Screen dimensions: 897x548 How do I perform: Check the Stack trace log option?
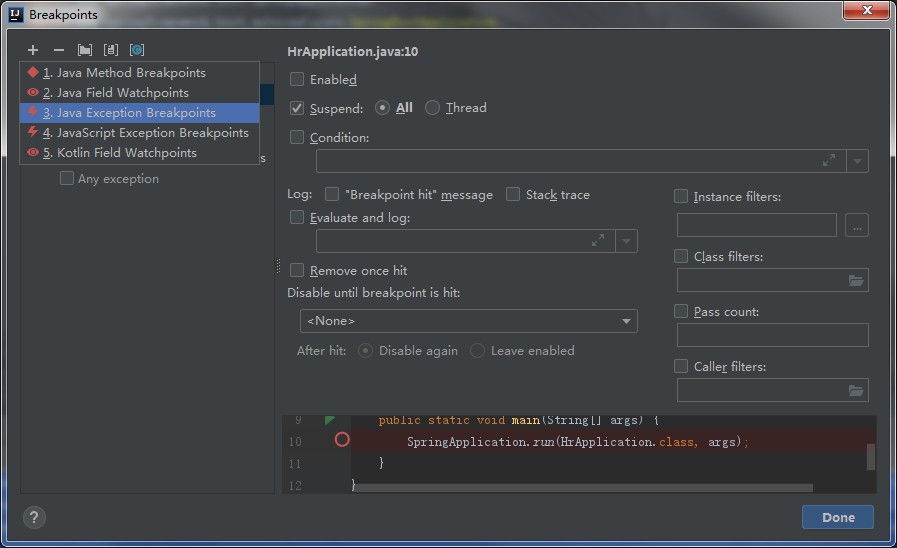click(x=513, y=194)
